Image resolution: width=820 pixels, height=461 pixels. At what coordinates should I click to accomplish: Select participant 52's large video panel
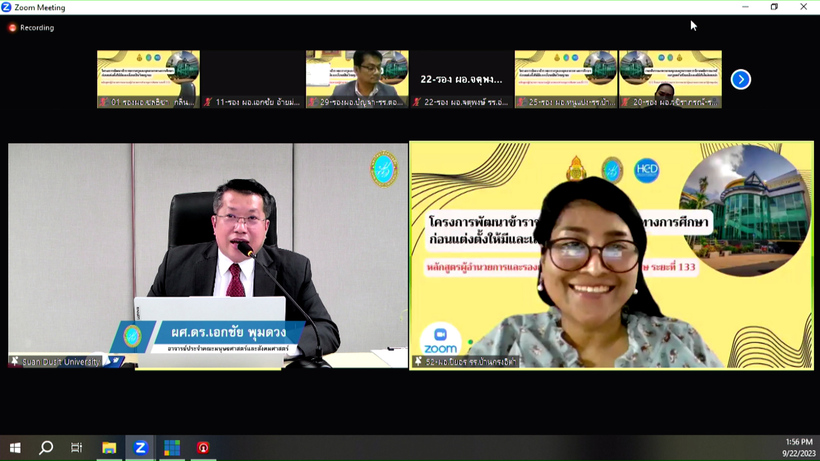611,255
